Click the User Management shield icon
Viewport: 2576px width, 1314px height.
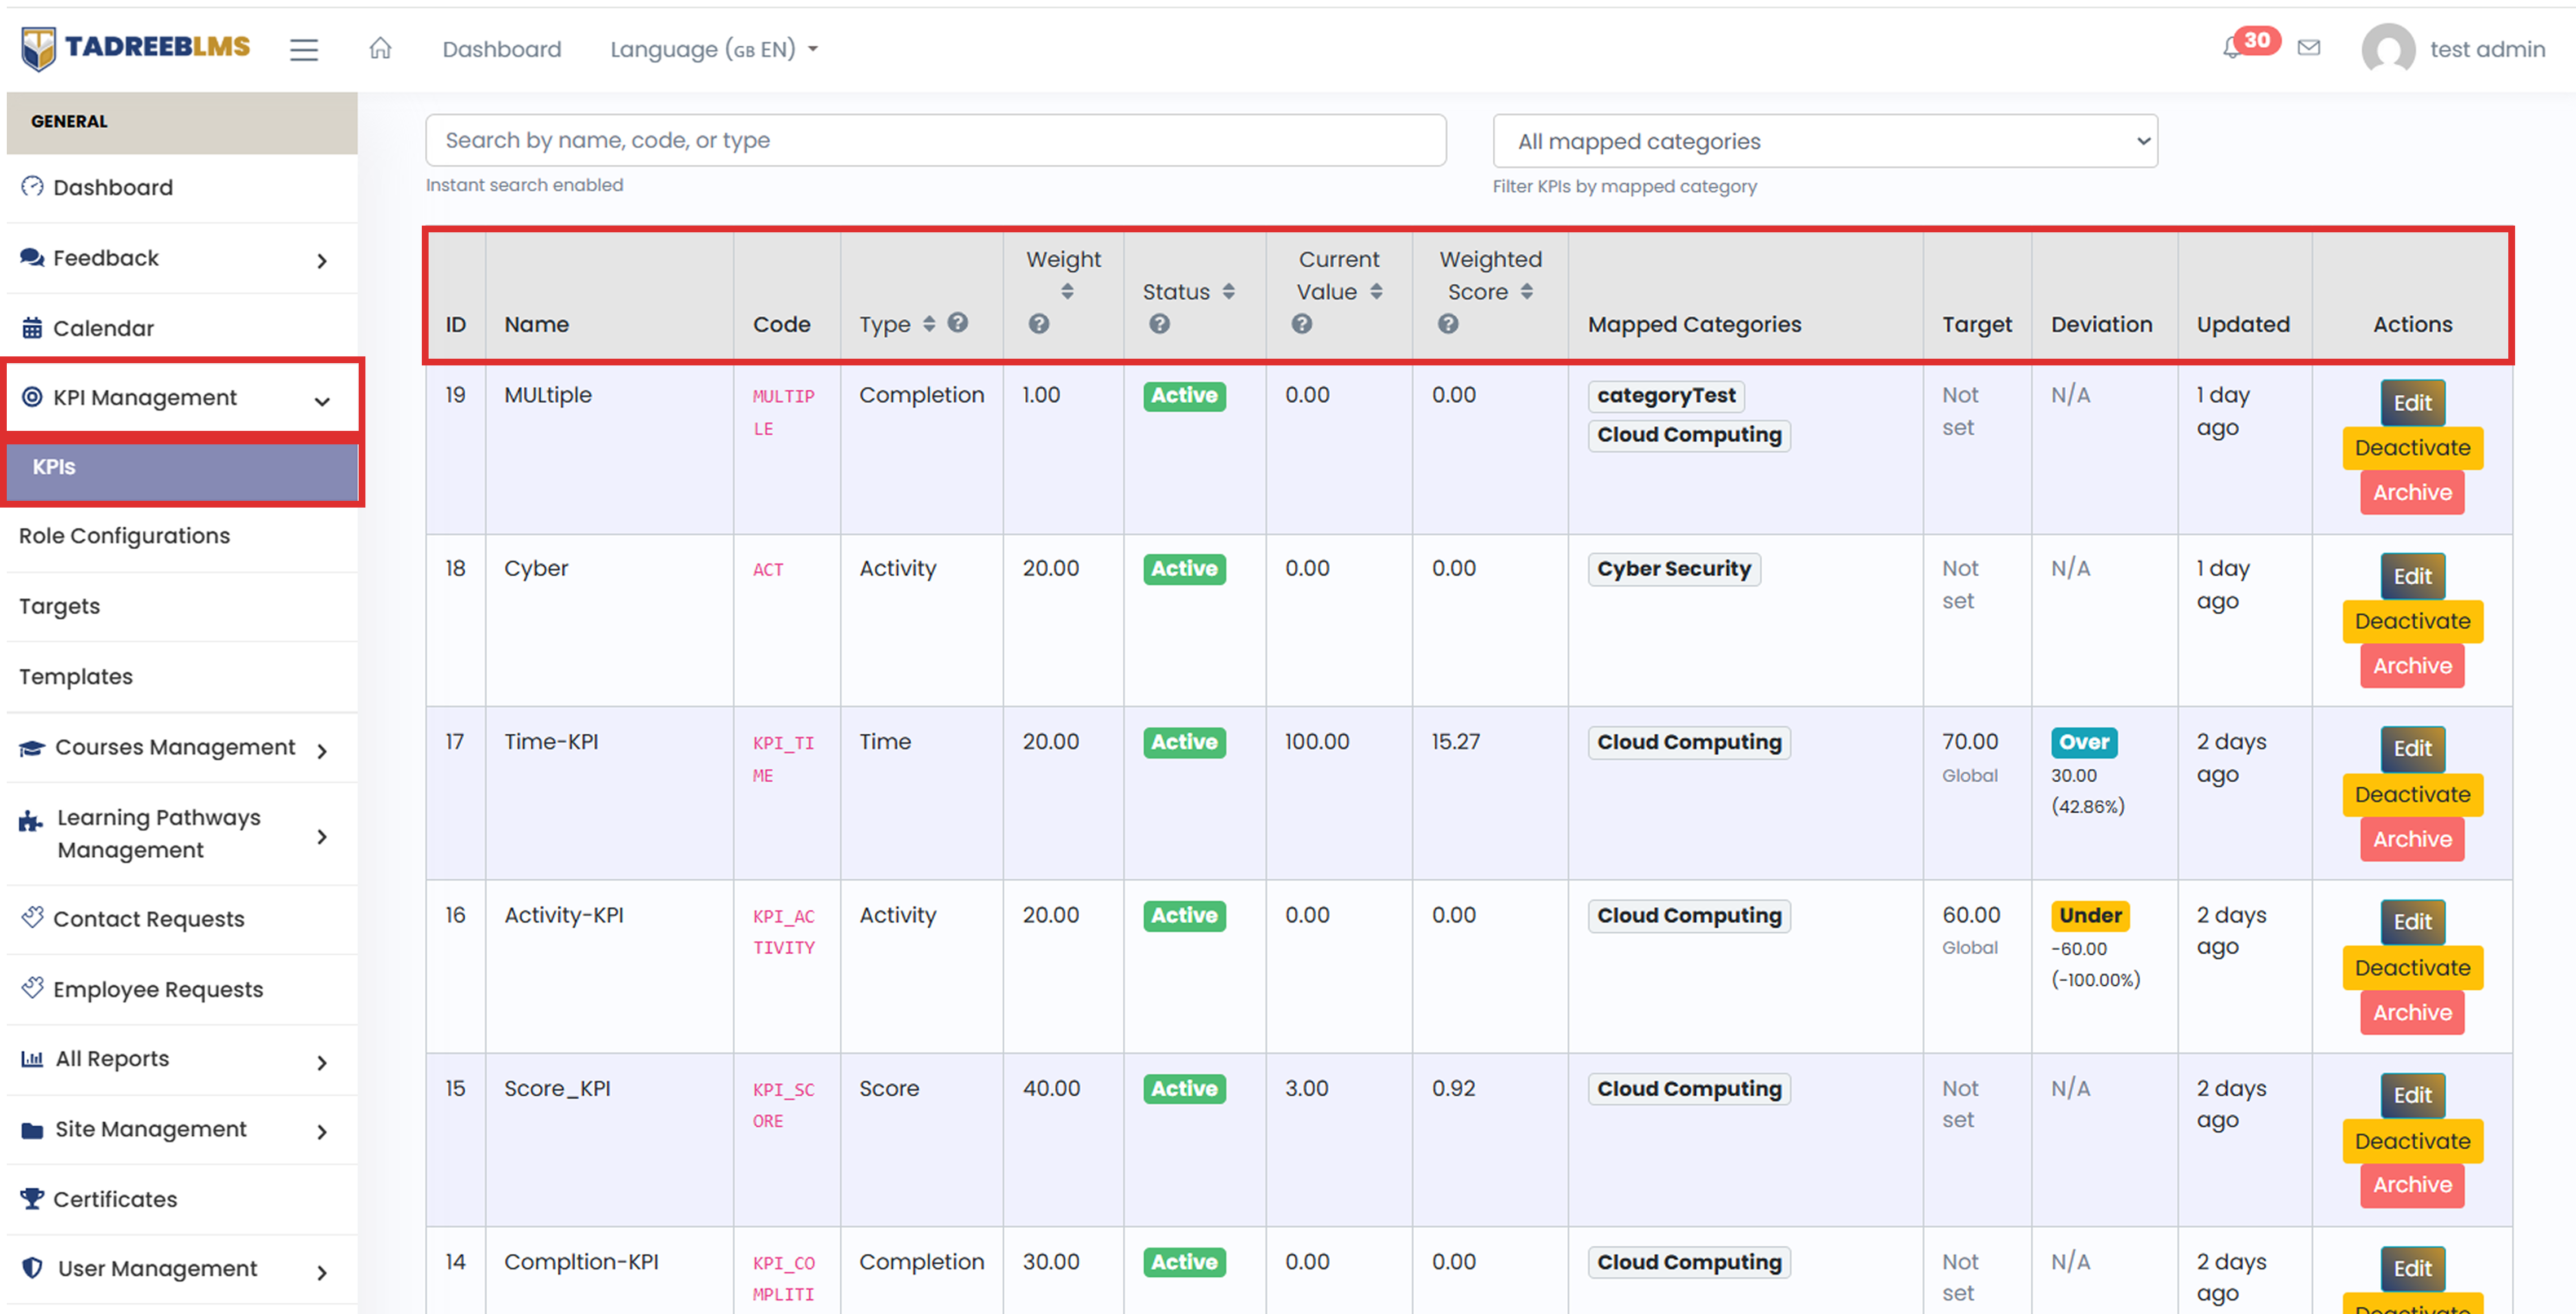click(x=32, y=1268)
